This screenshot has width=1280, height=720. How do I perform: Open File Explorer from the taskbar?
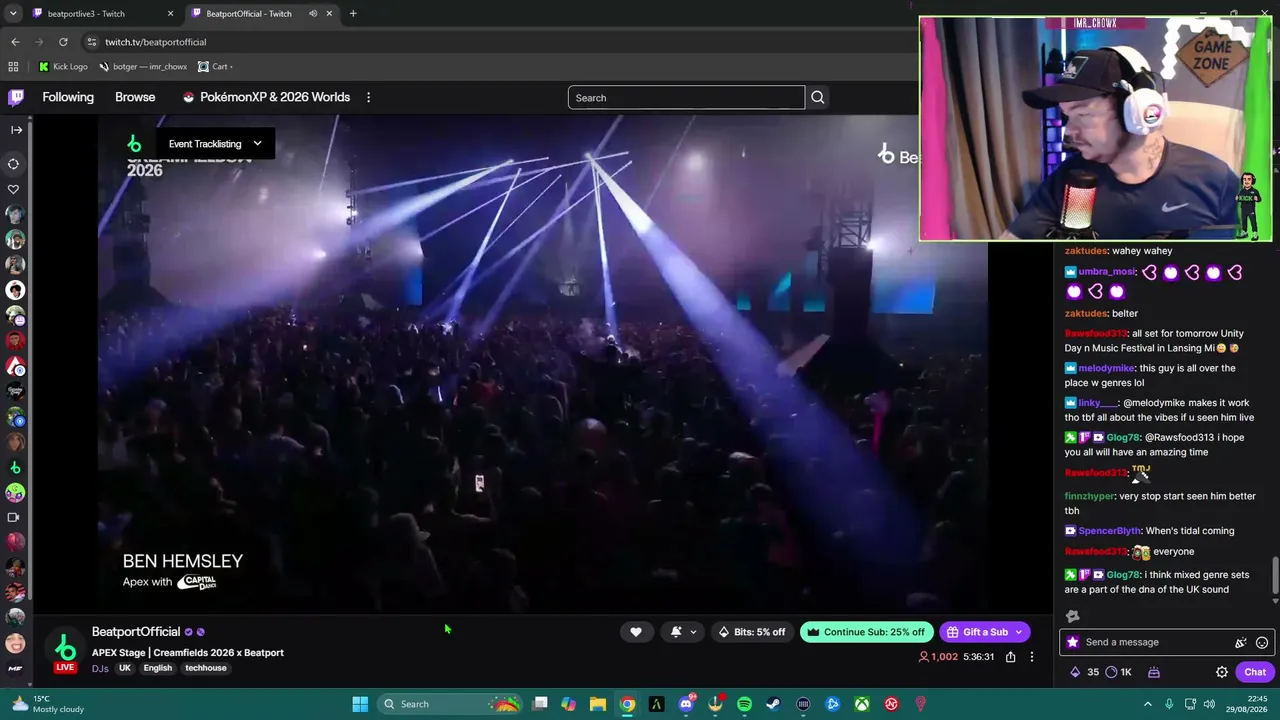[x=597, y=704]
